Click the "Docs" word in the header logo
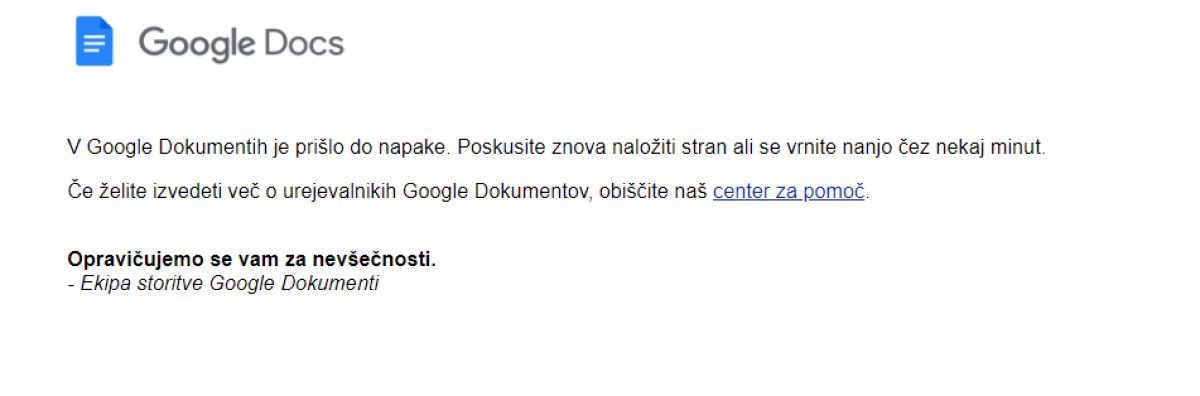Viewport: 1200px width, 396px height. [304, 42]
